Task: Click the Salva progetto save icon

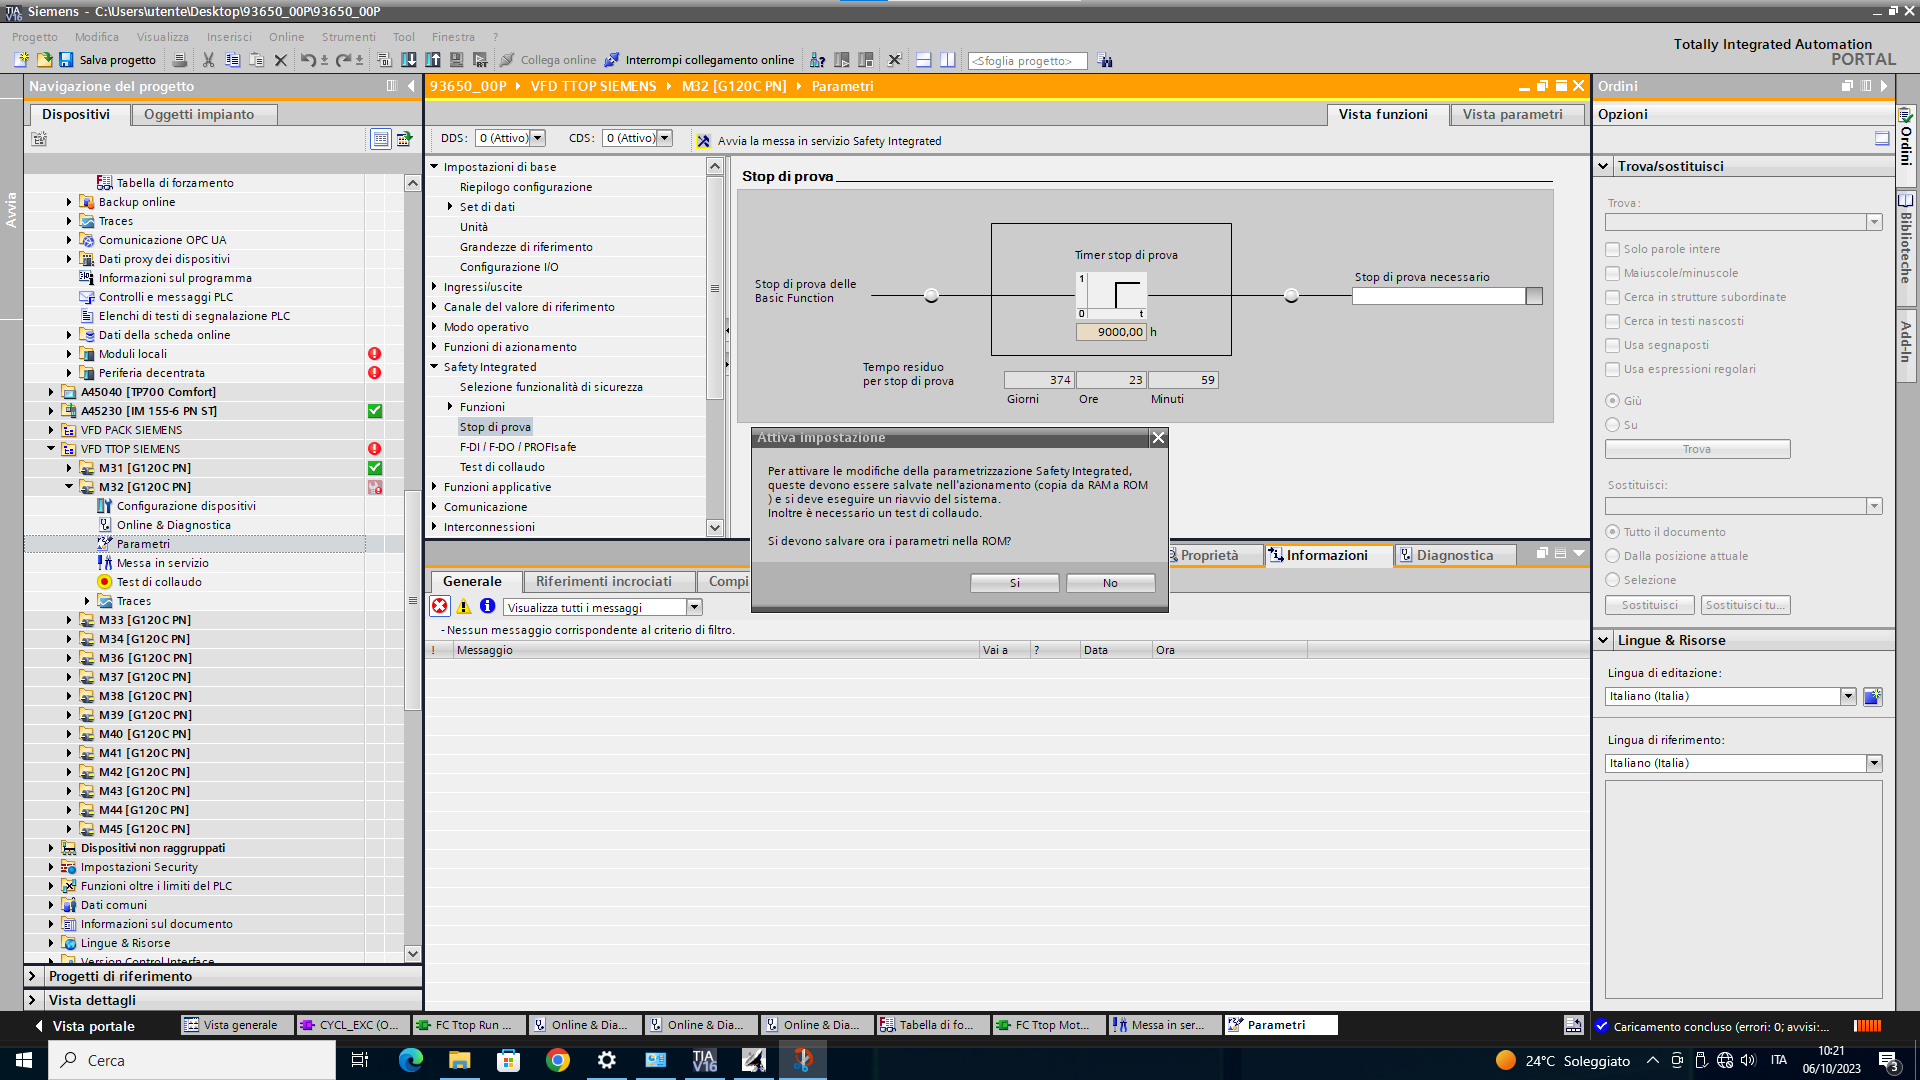Action: (66, 60)
